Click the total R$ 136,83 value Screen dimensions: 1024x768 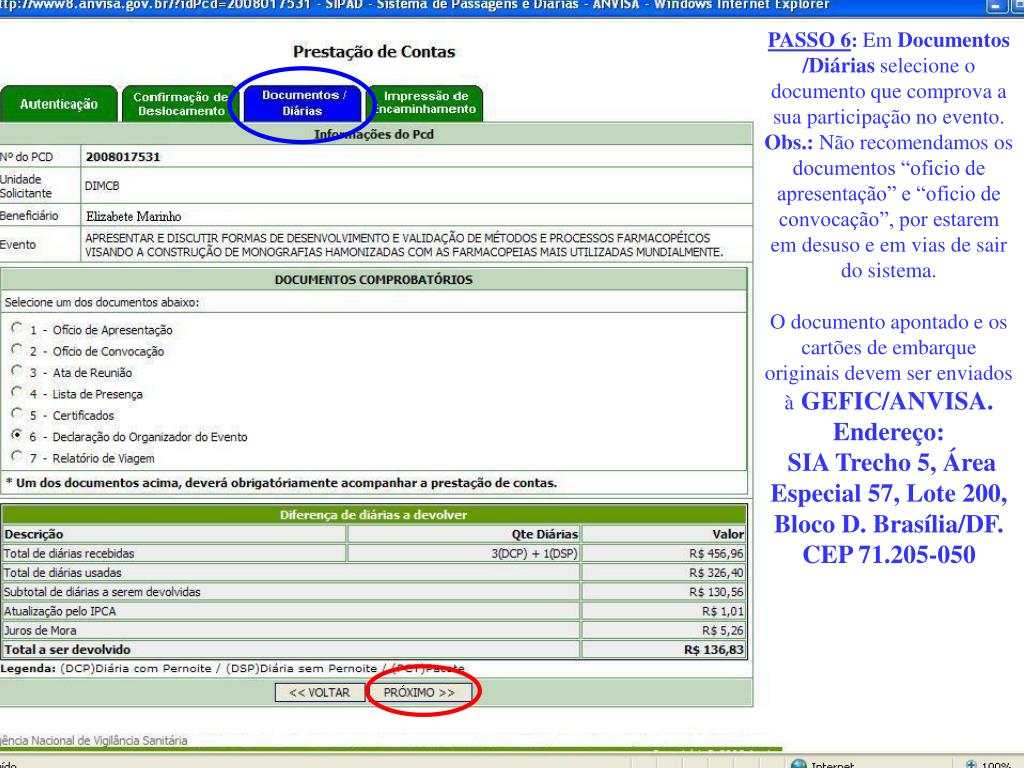coord(712,649)
